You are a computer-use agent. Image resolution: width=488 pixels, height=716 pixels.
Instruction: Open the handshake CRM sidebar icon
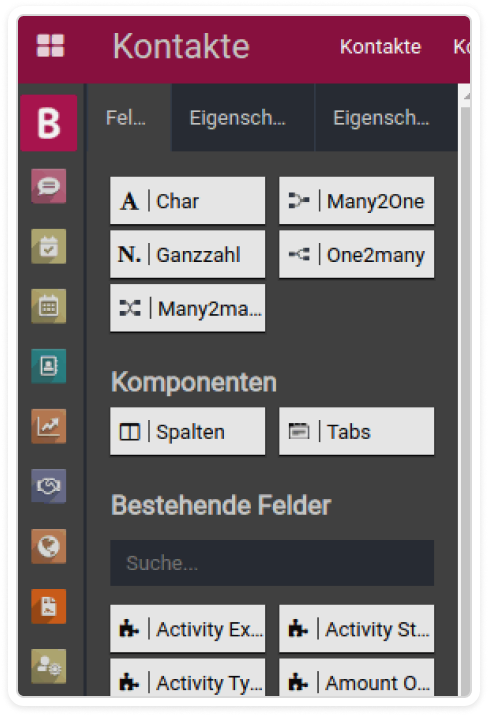(49, 486)
